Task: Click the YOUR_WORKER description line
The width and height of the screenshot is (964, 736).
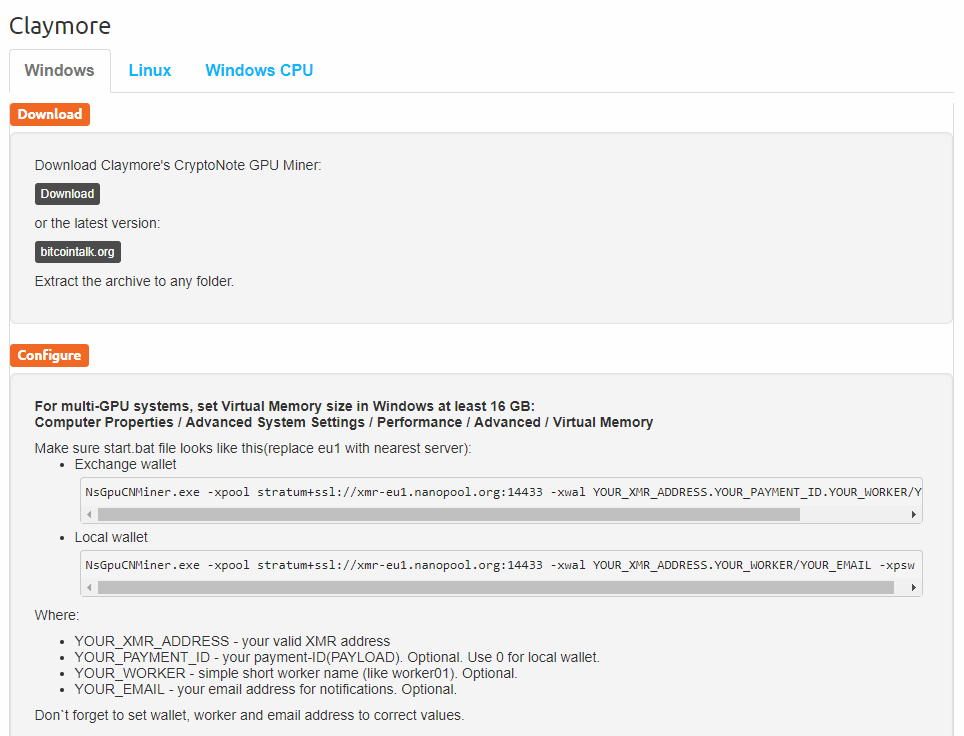Action: tap(296, 673)
